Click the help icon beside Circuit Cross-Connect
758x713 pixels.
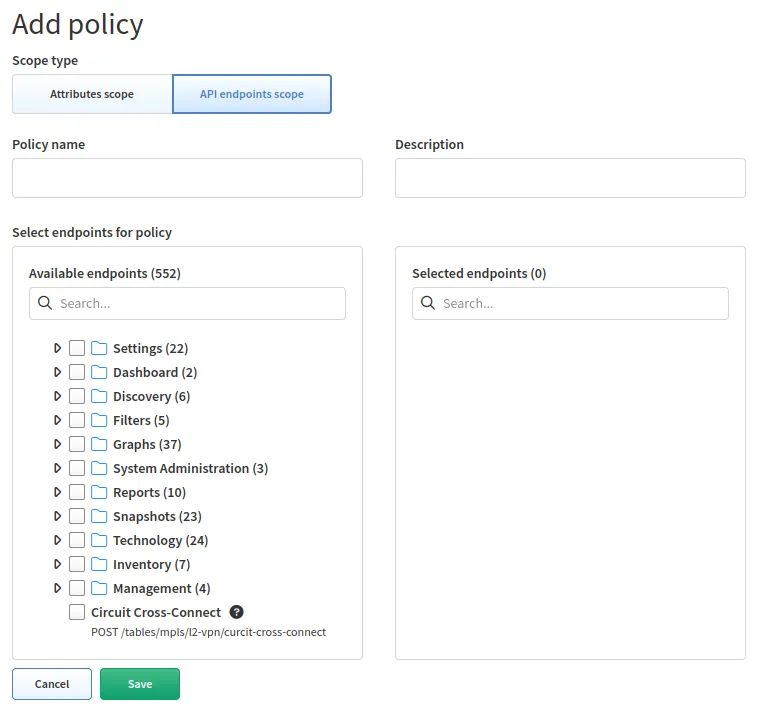click(237, 612)
